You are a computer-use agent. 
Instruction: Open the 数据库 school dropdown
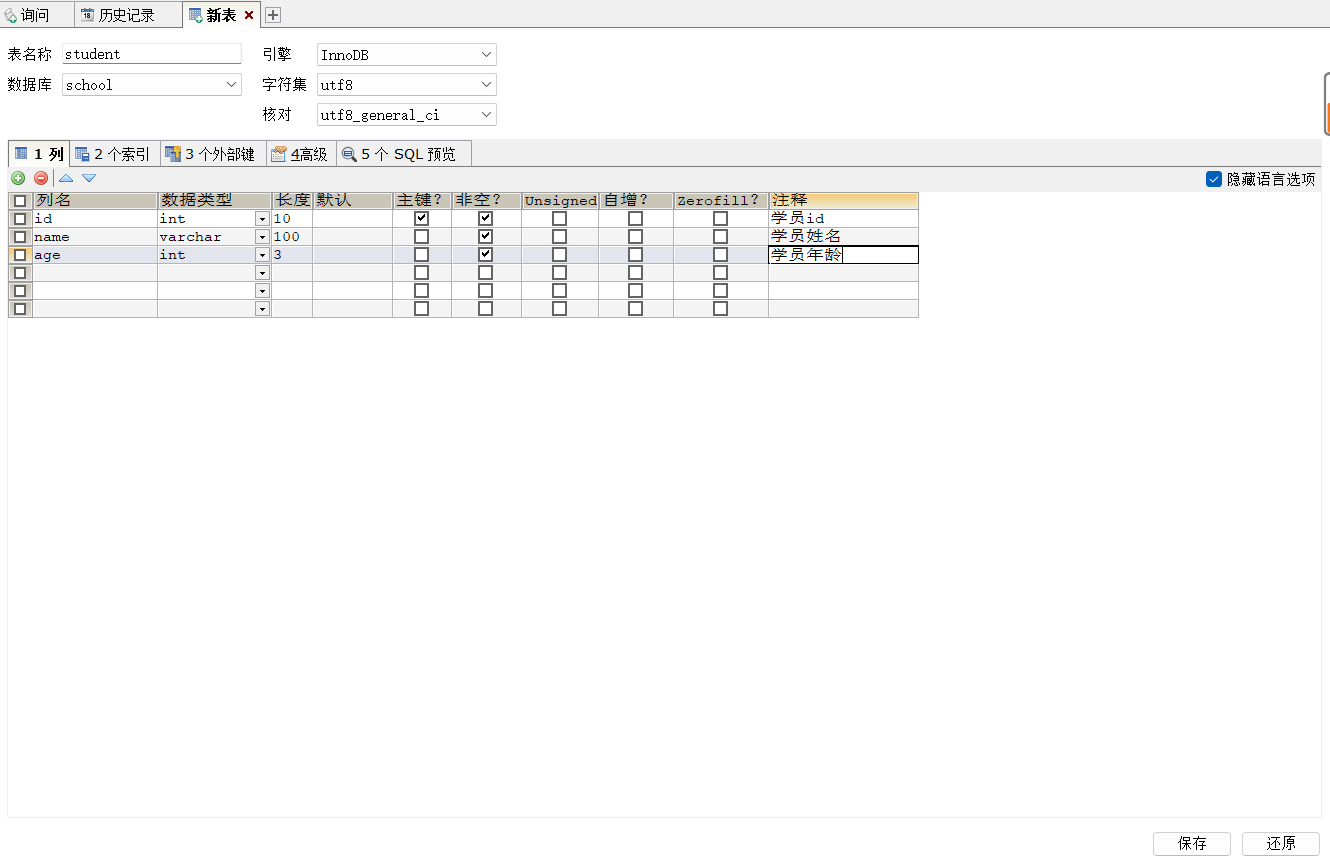tap(152, 85)
